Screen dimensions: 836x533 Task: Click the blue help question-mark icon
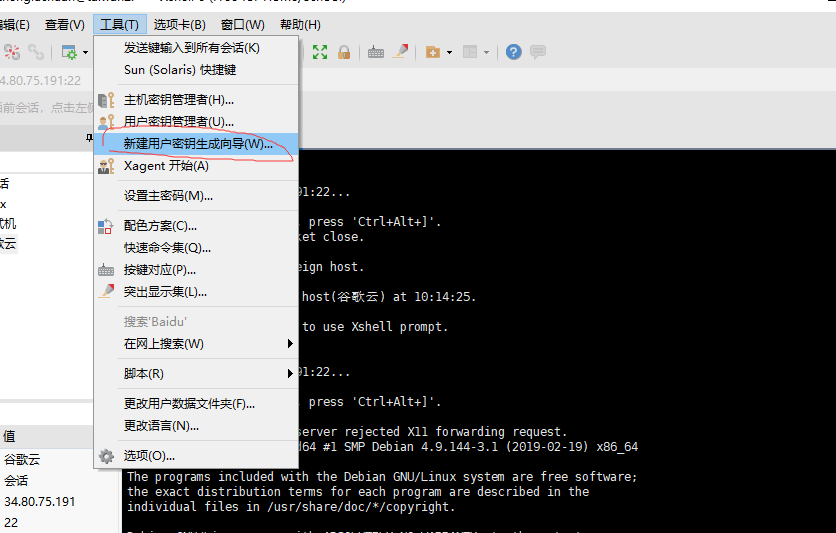[513, 52]
